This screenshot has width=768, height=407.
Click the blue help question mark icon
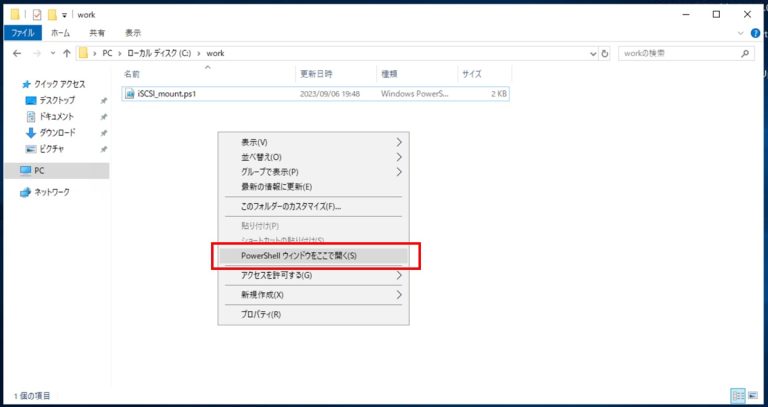tap(756, 33)
